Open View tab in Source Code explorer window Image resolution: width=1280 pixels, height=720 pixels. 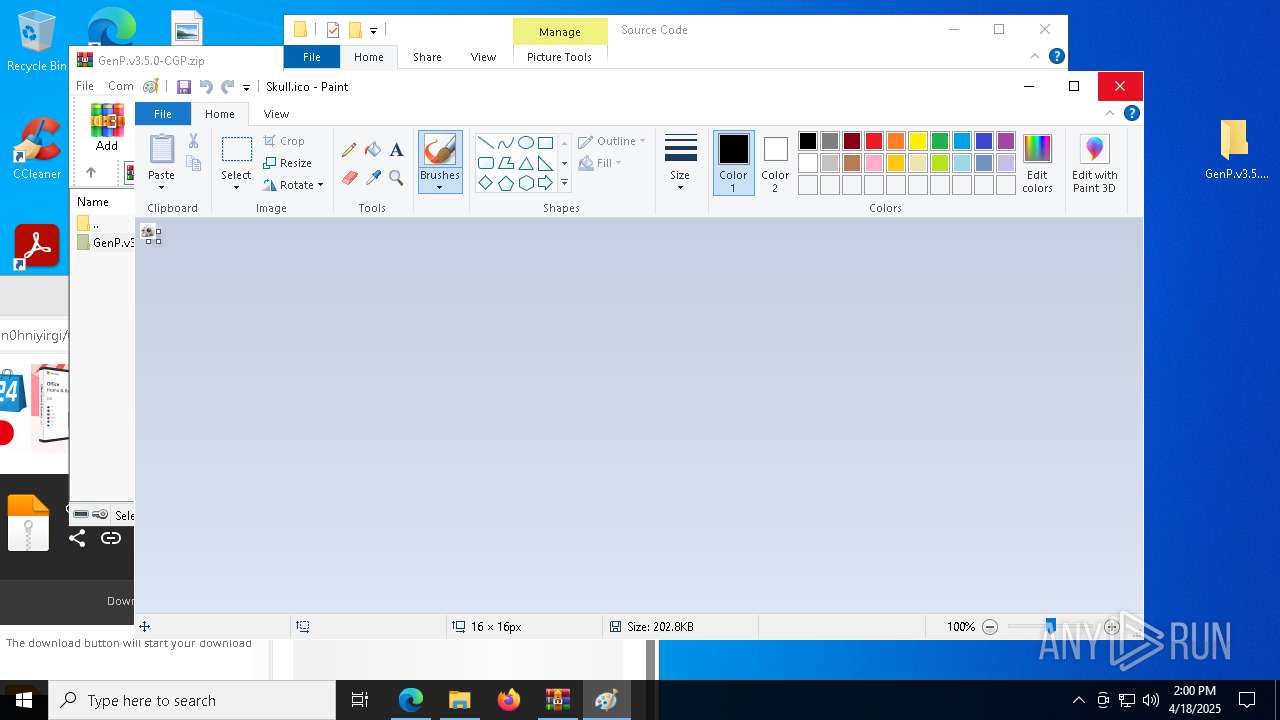483,57
